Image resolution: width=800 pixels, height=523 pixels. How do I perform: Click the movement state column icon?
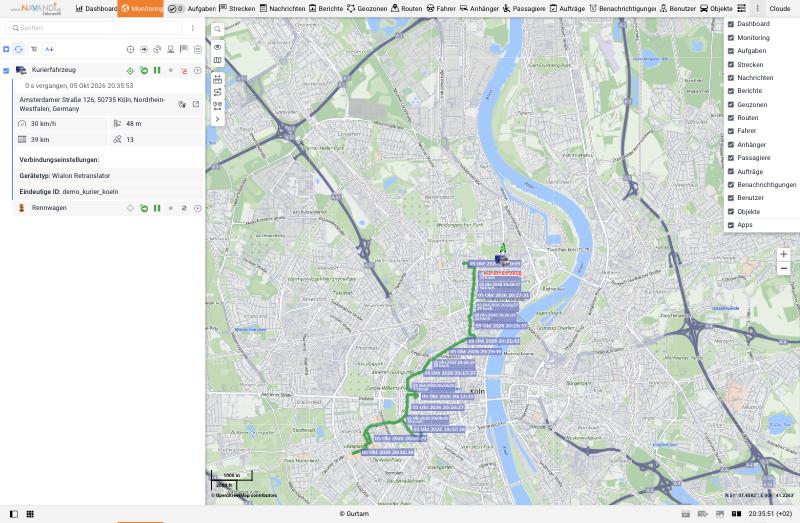[144, 49]
